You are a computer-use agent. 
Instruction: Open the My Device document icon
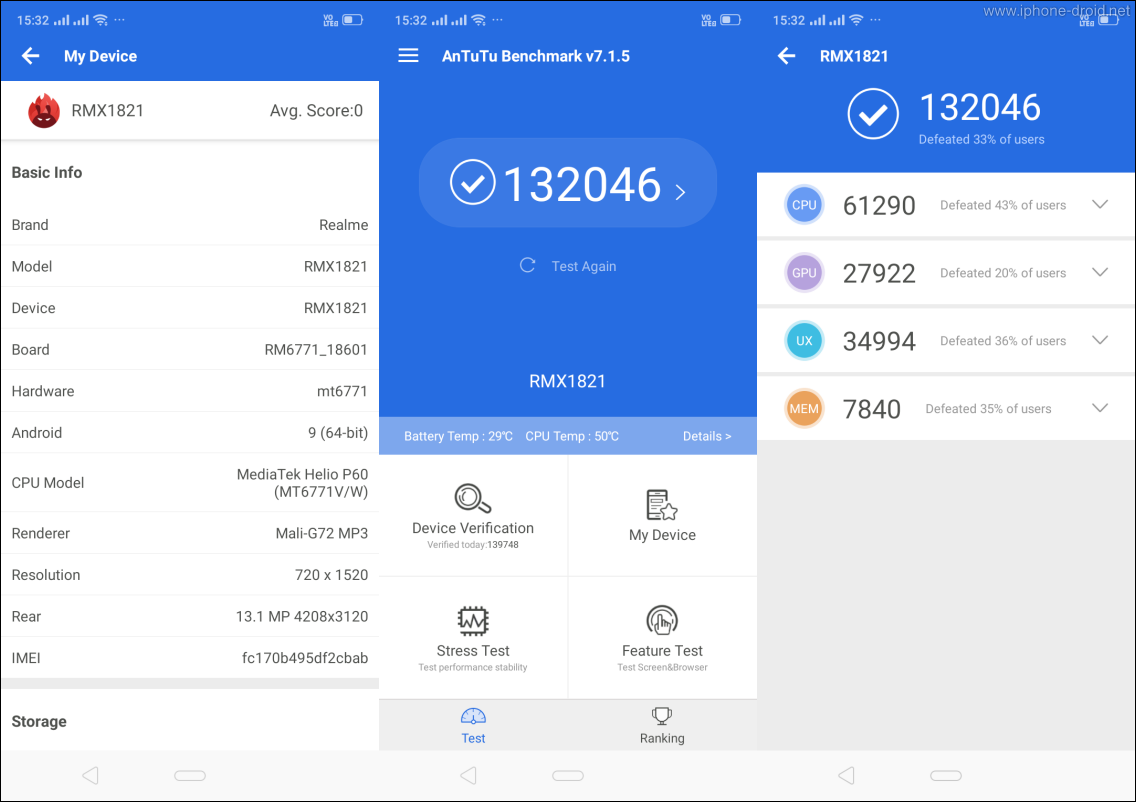(x=661, y=505)
